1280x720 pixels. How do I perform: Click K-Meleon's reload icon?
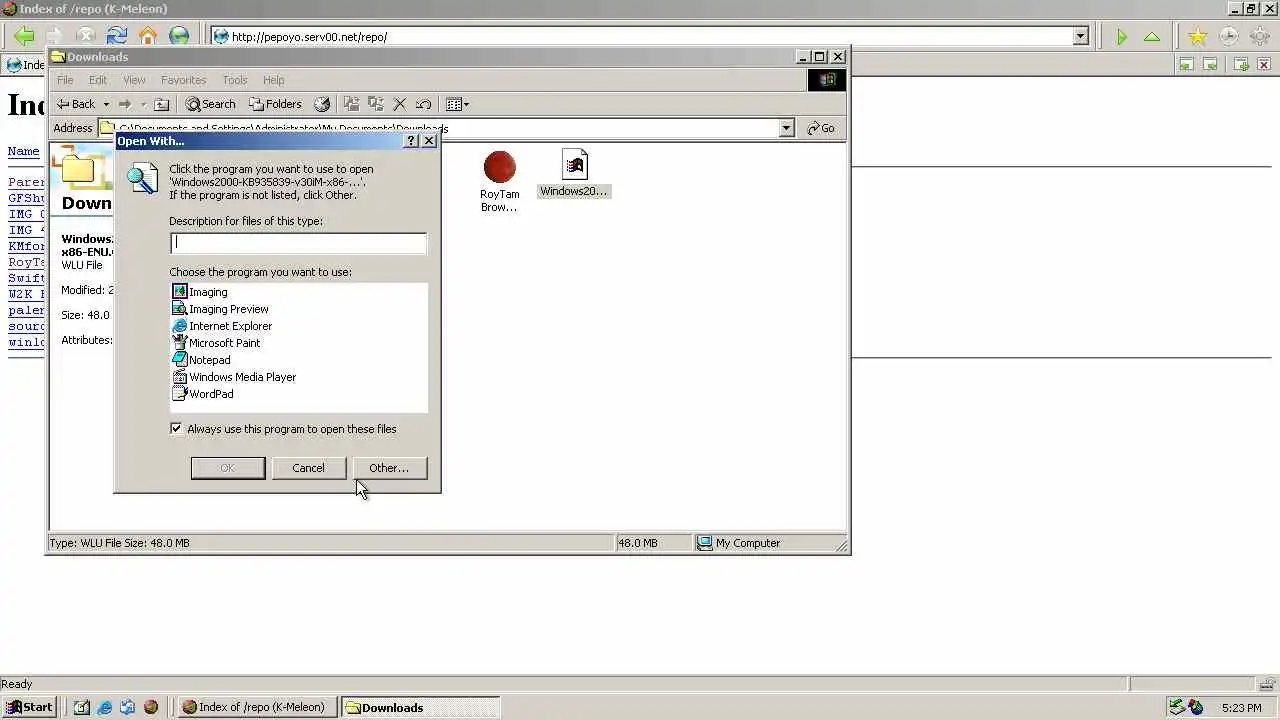117,36
